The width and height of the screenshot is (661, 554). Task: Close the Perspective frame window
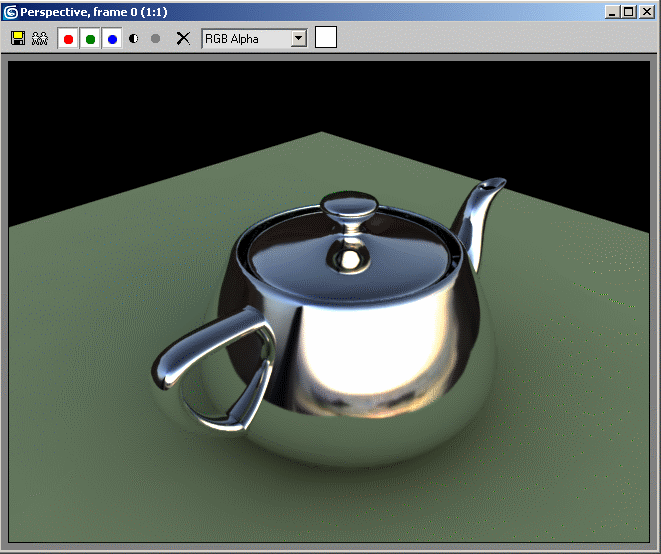647,12
